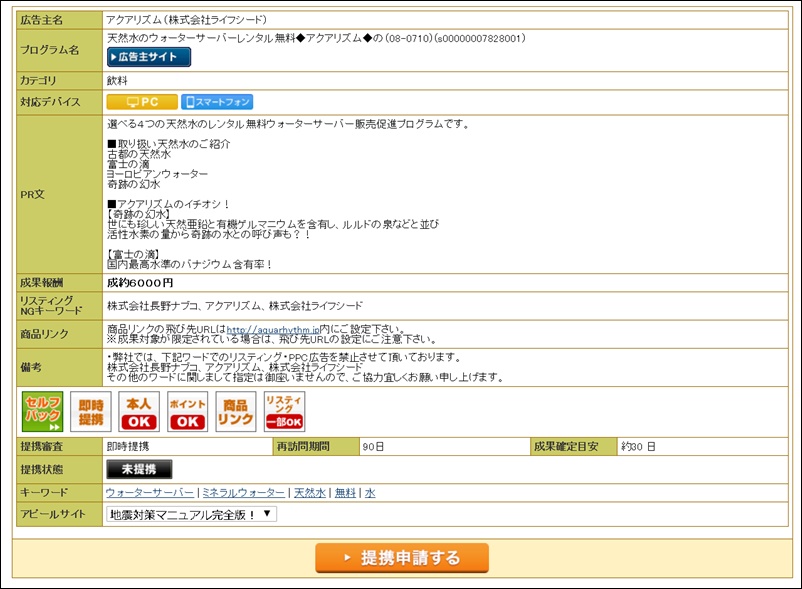Click the blue スマートフォン device badge
802x589 pixels.
click(x=217, y=102)
